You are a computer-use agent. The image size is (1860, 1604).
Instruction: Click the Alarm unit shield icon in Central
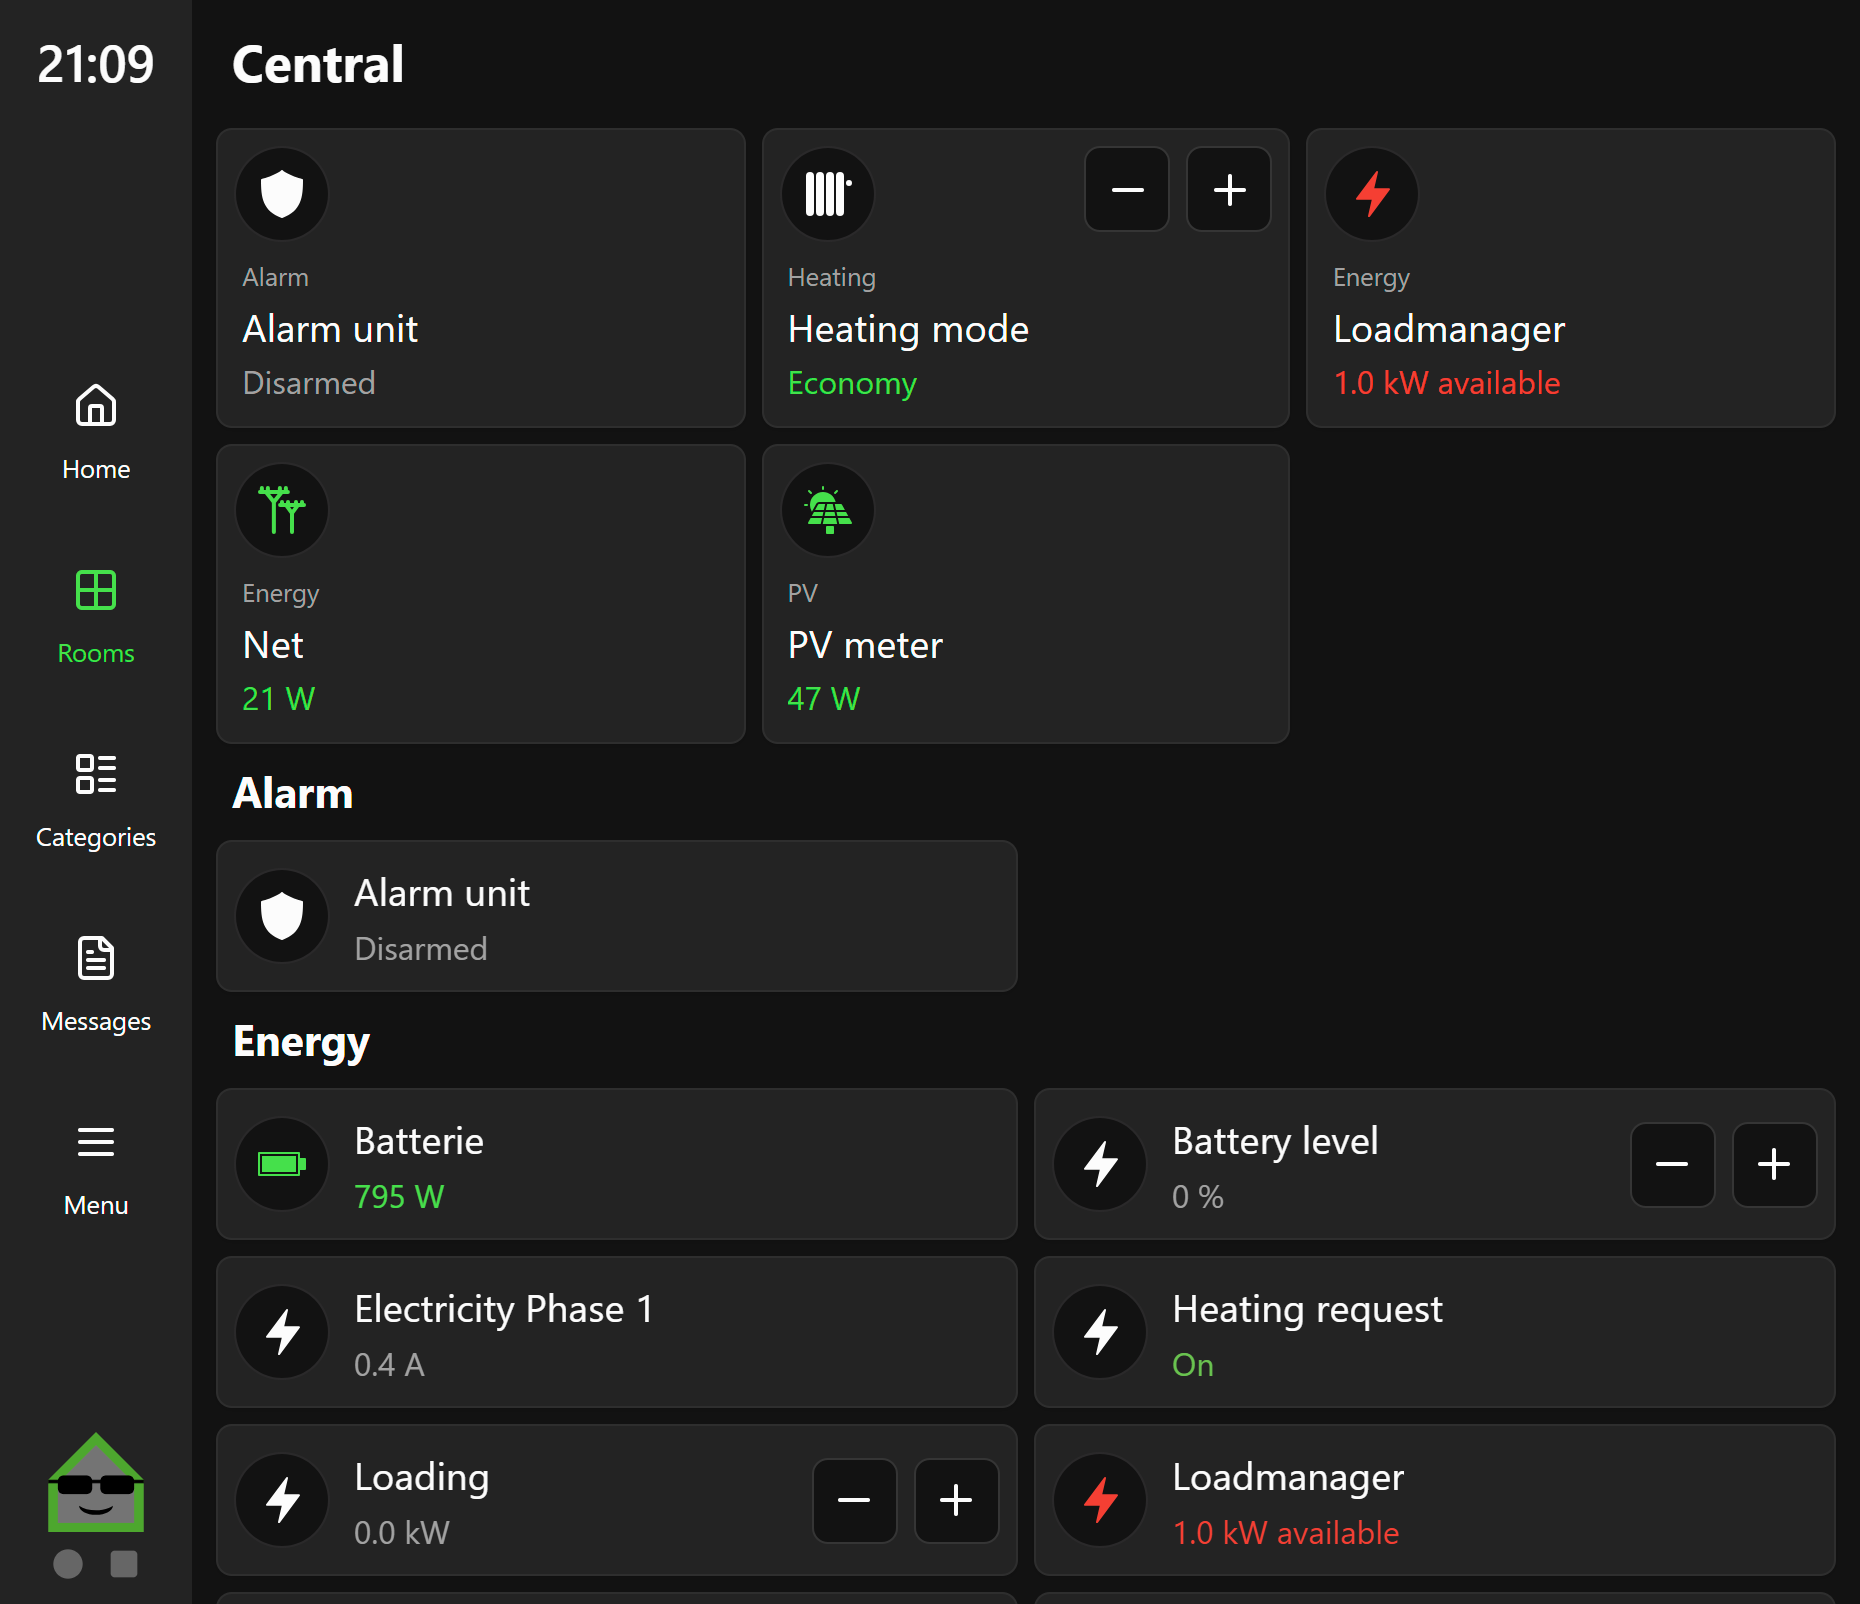(282, 194)
